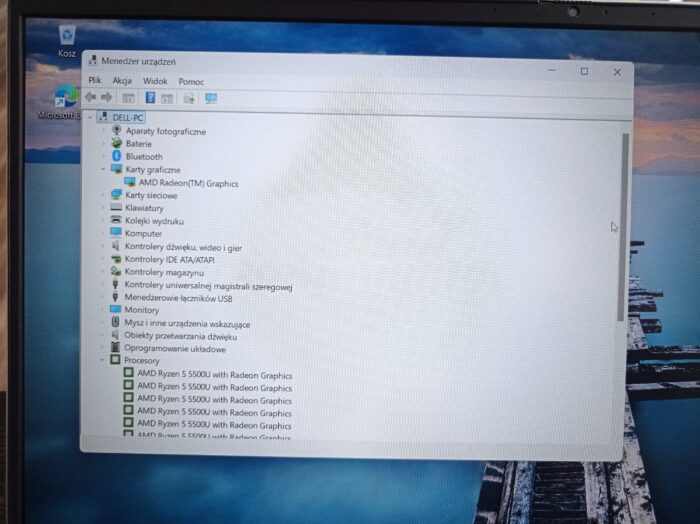Select Karty sieciowe category
700x524 pixels.
[151, 195]
